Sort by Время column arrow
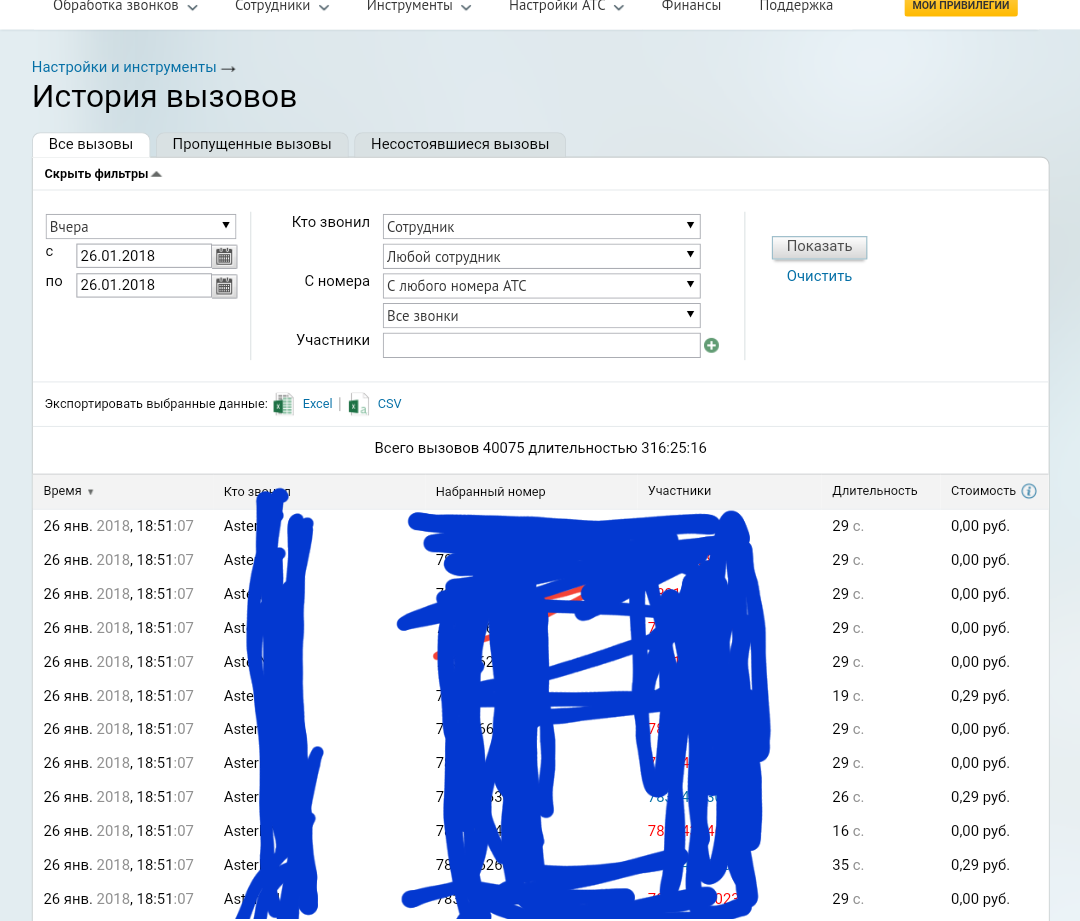This screenshot has height=921, width=1080. point(91,492)
